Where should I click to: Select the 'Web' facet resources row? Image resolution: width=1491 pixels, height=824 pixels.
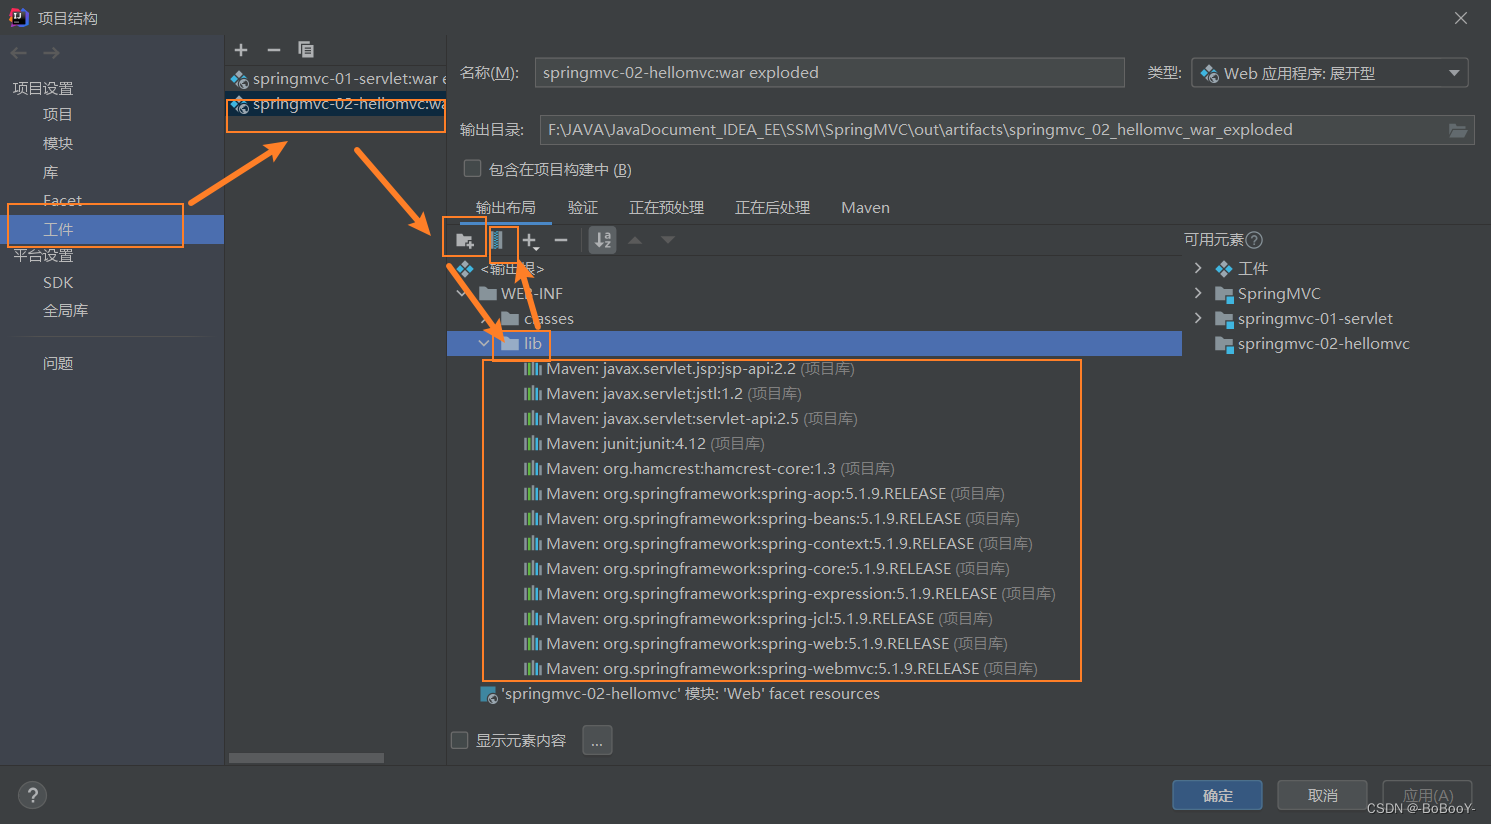point(680,694)
